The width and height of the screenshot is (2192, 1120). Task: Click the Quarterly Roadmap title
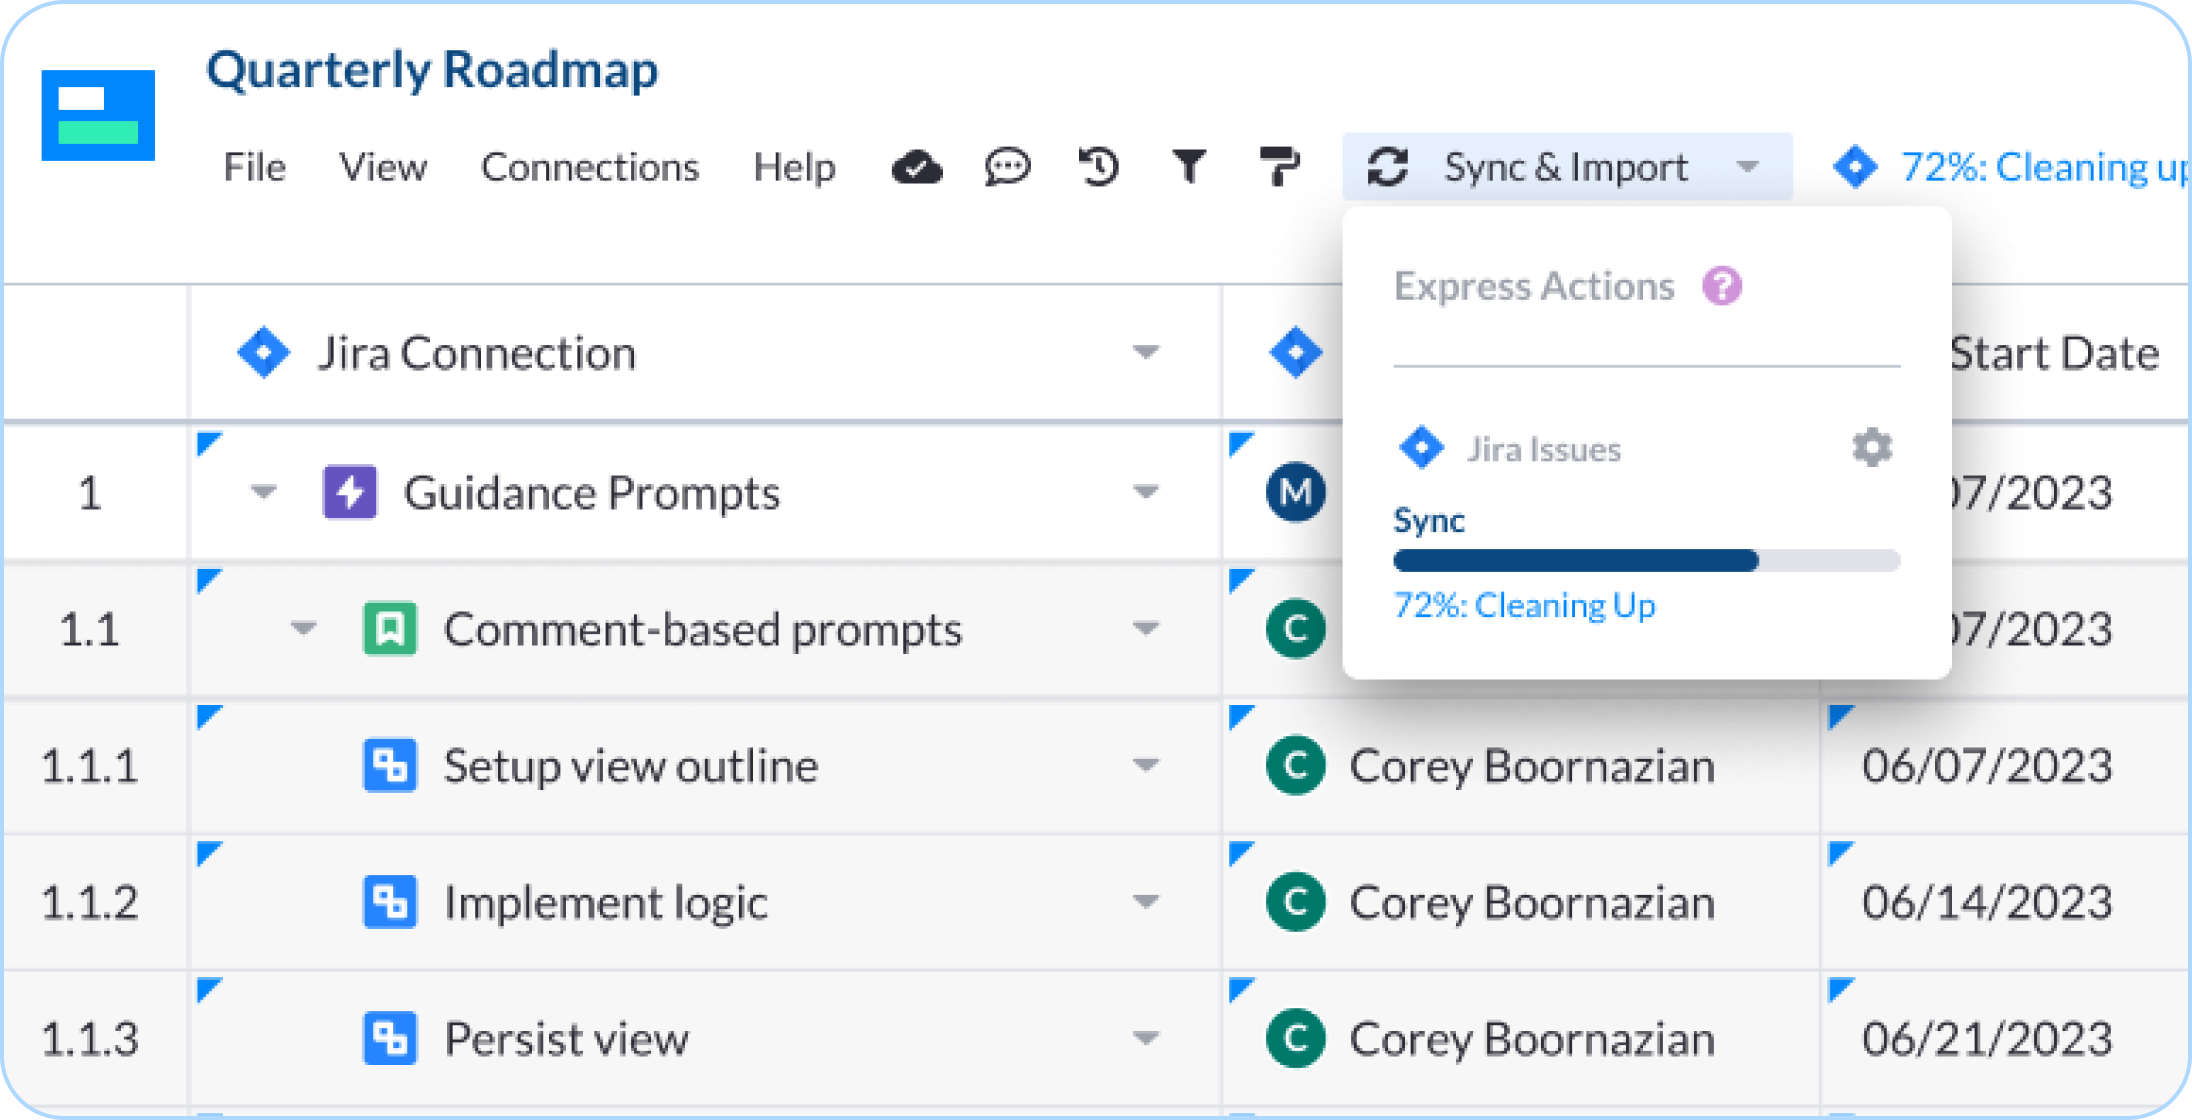[x=432, y=71]
